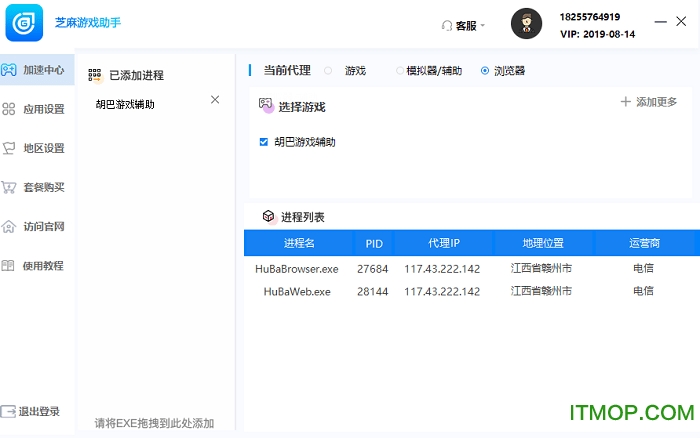Click the 退出登录 exit icon
700x438 pixels.
pos(8,411)
